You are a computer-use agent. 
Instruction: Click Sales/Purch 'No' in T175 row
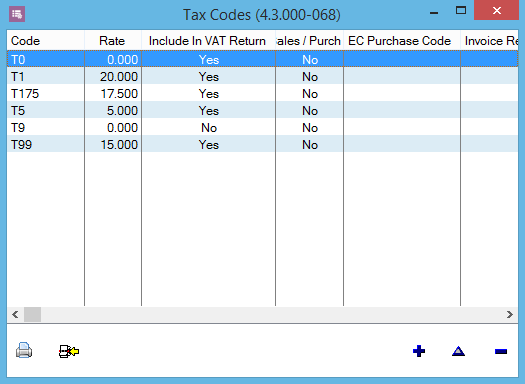pos(310,94)
